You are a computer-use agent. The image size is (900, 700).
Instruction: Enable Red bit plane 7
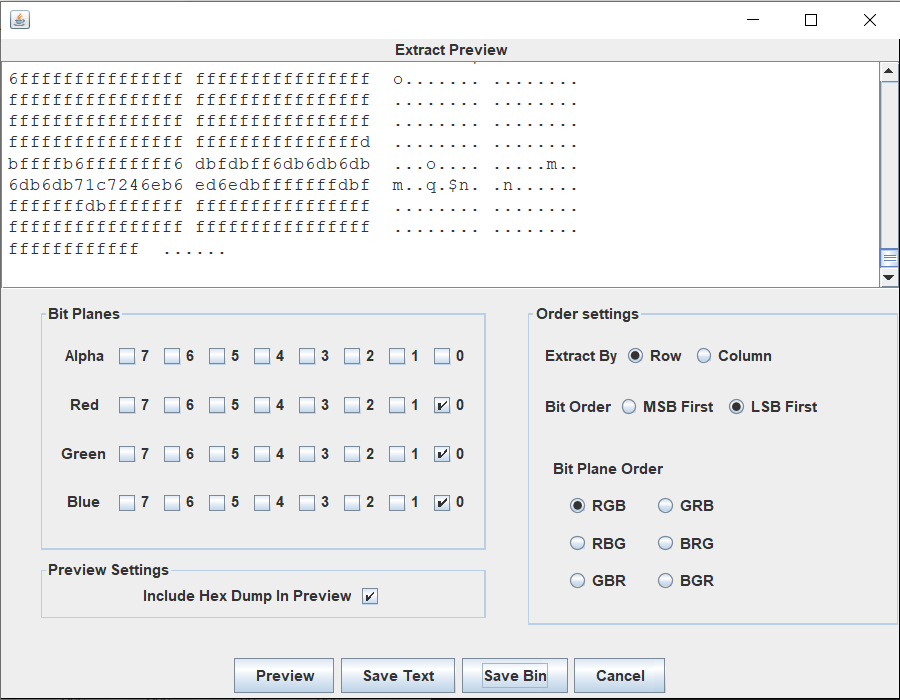coord(127,405)
